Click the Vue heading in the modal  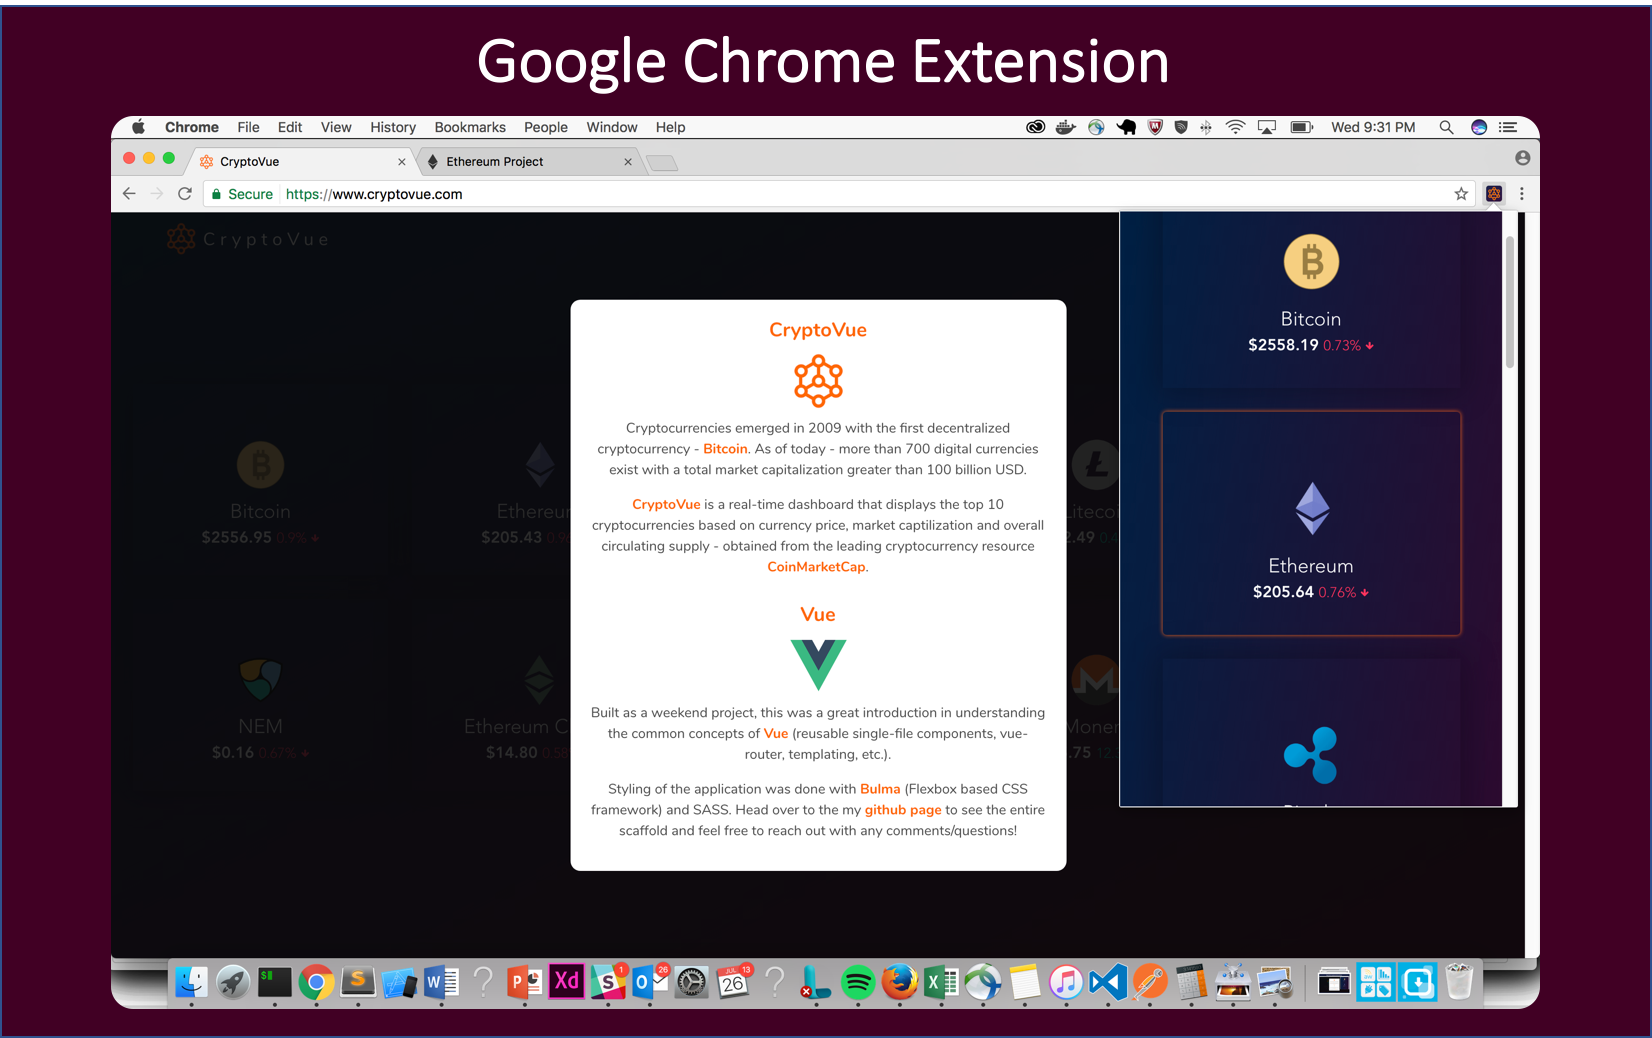tap(818, 615)
